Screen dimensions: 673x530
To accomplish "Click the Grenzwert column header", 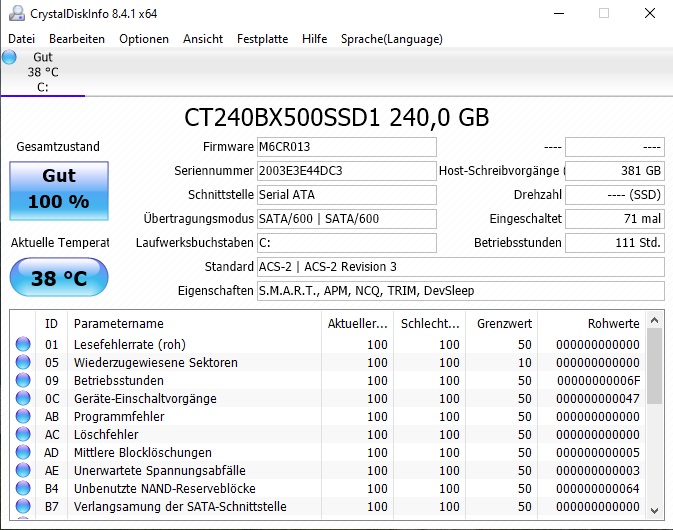I will tap(502, 324).
